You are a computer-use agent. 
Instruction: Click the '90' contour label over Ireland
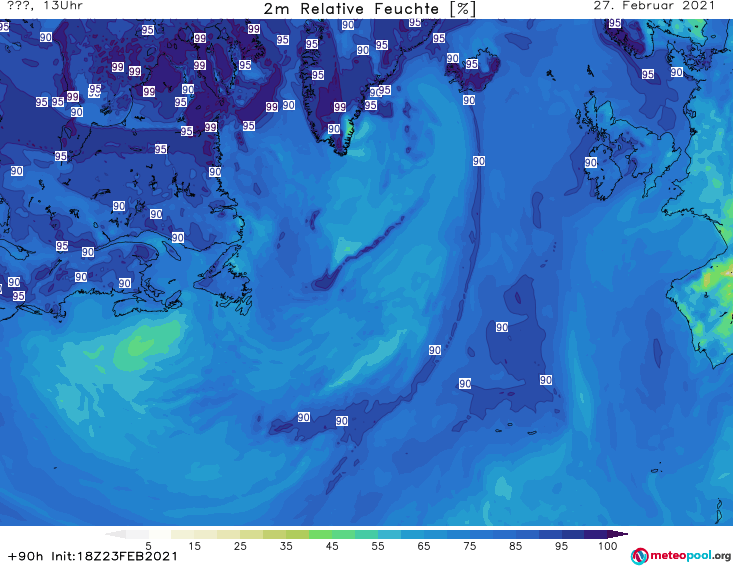pyautogui.click(x=591, y=162)
